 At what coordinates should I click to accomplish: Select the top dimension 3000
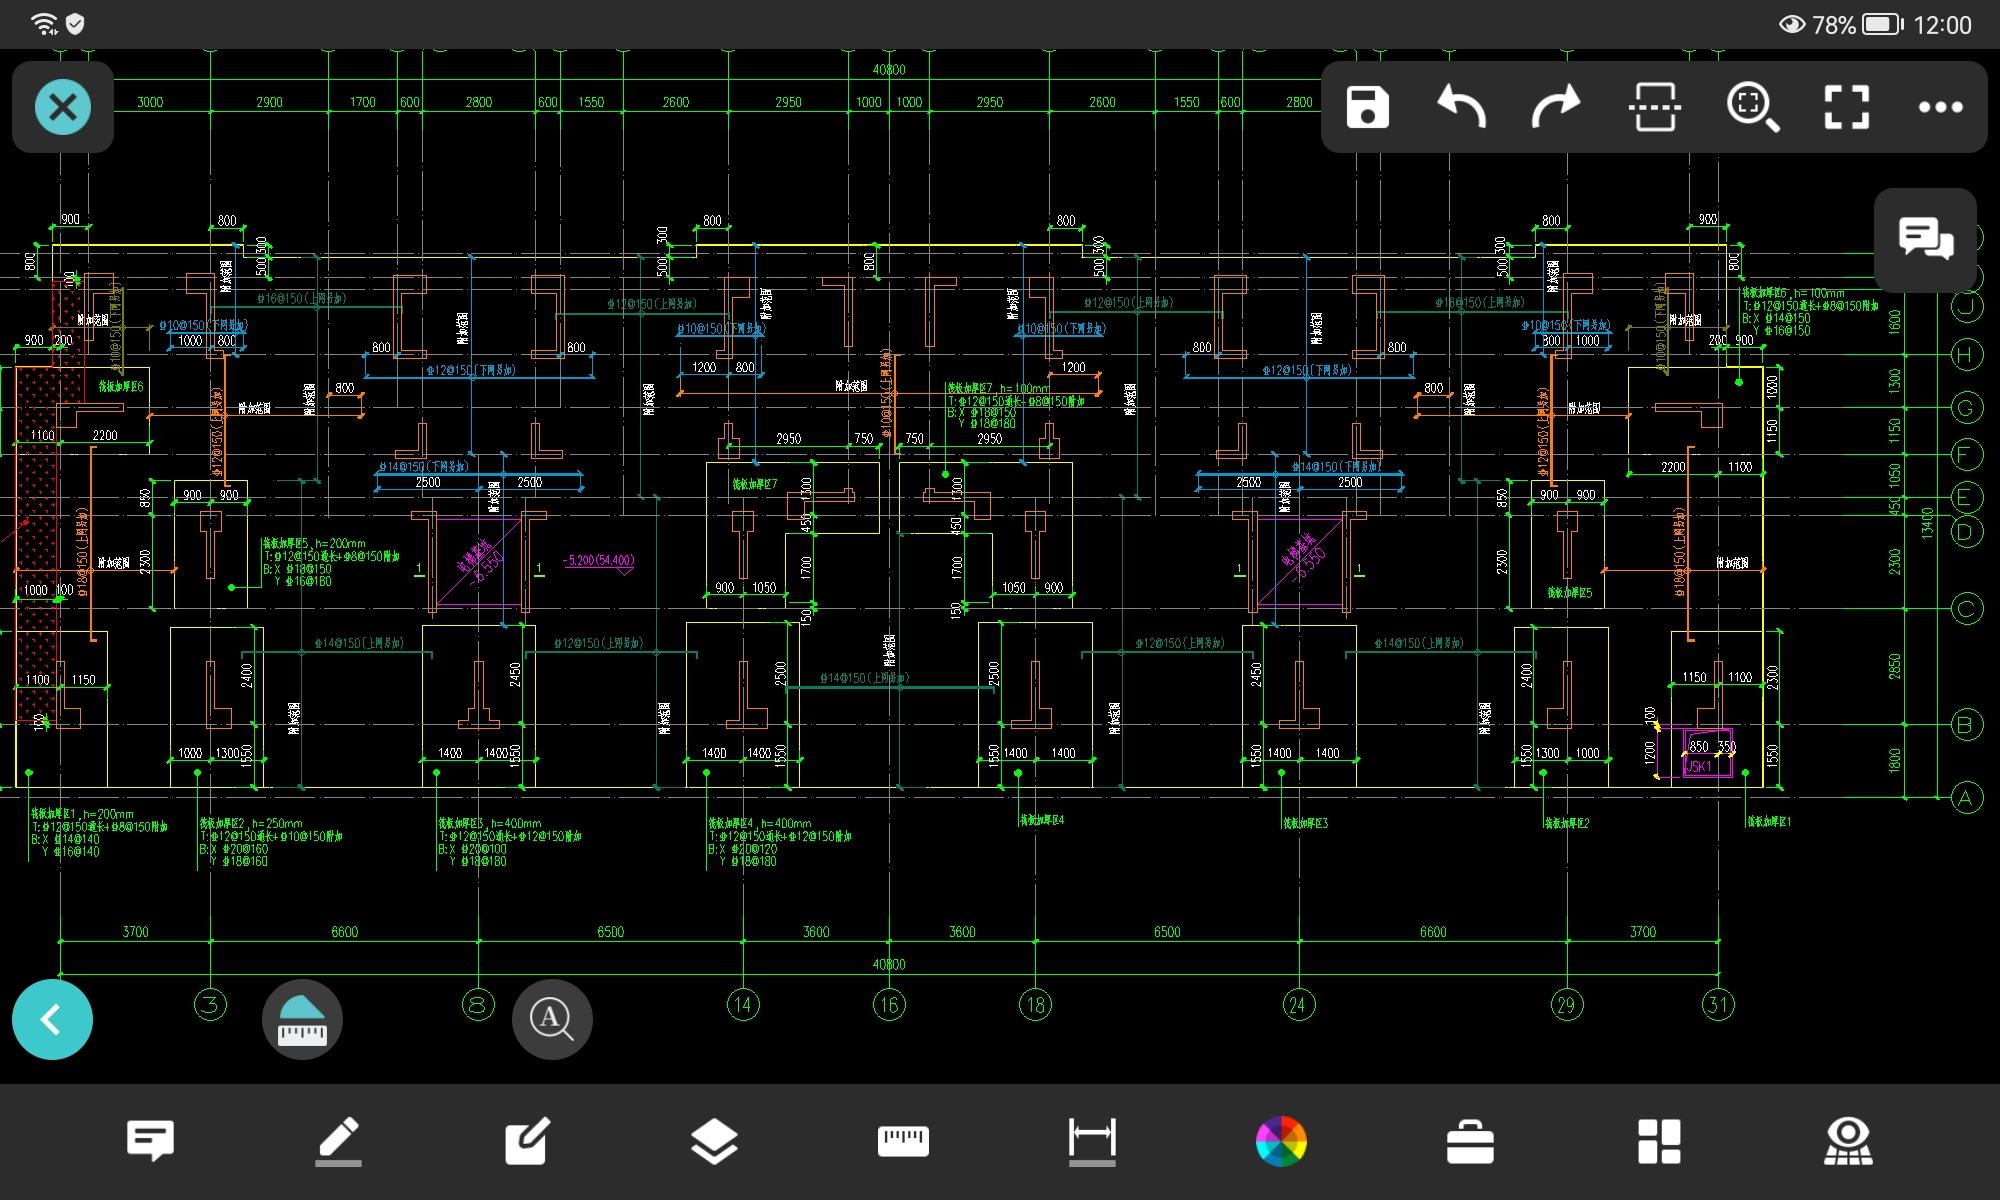150,102
